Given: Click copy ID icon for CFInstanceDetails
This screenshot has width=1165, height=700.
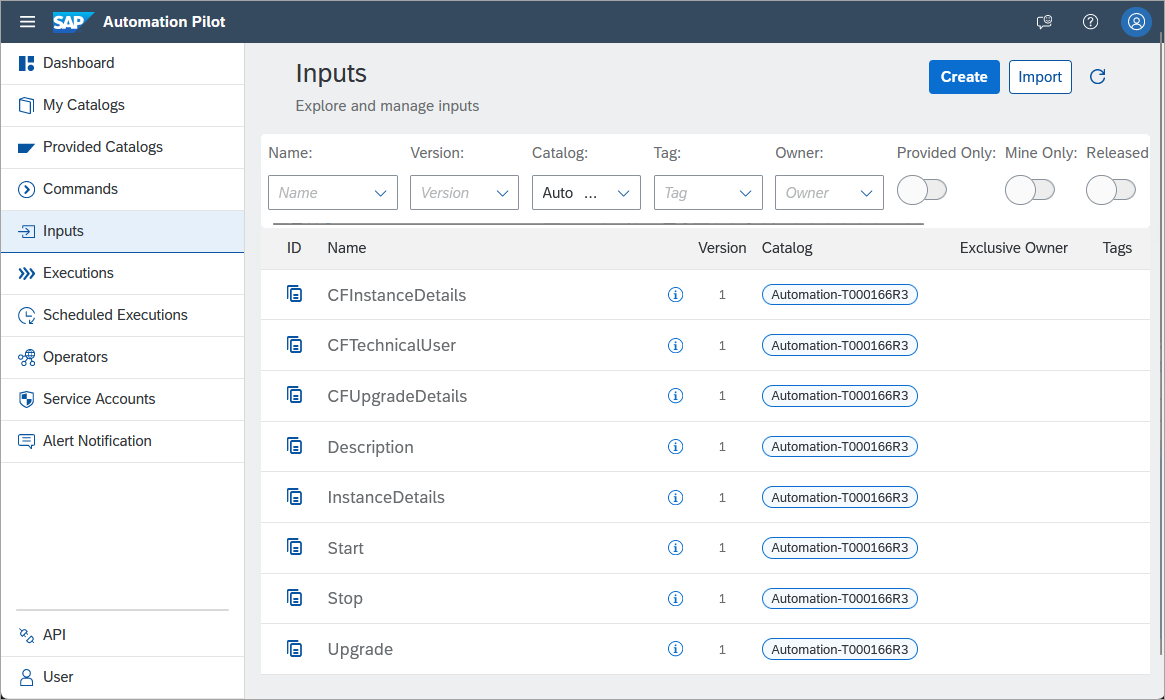Looking at the screenshot, I should click(294, 294).
